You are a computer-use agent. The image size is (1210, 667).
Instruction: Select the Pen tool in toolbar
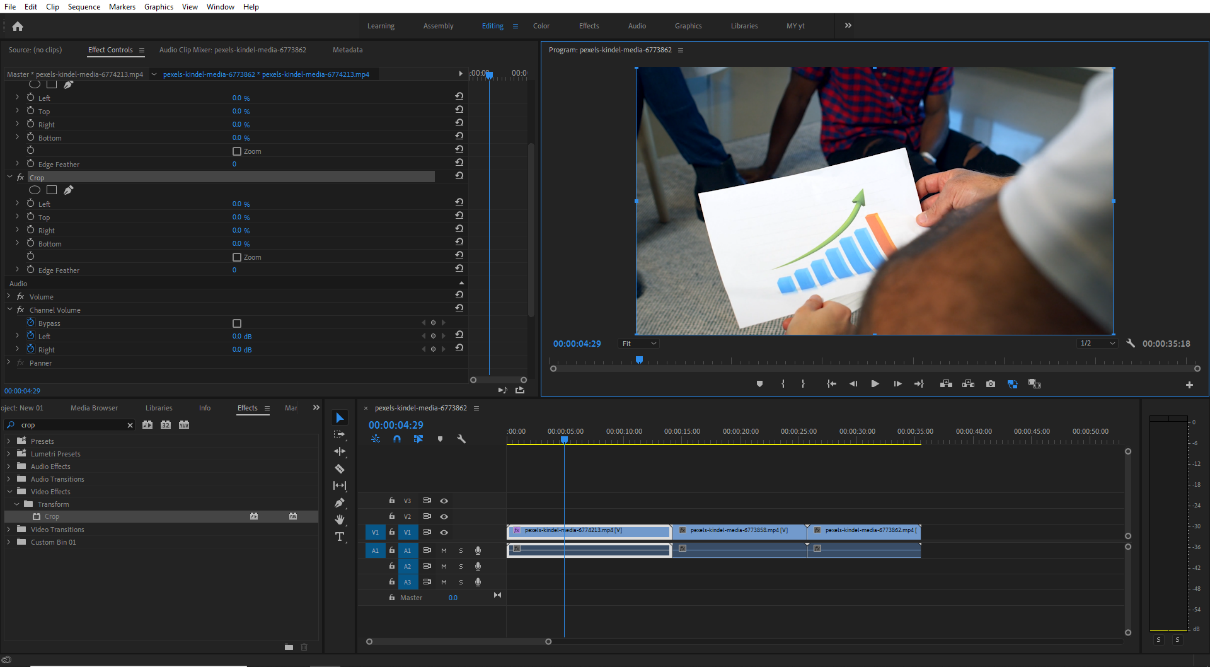(339, 503)
